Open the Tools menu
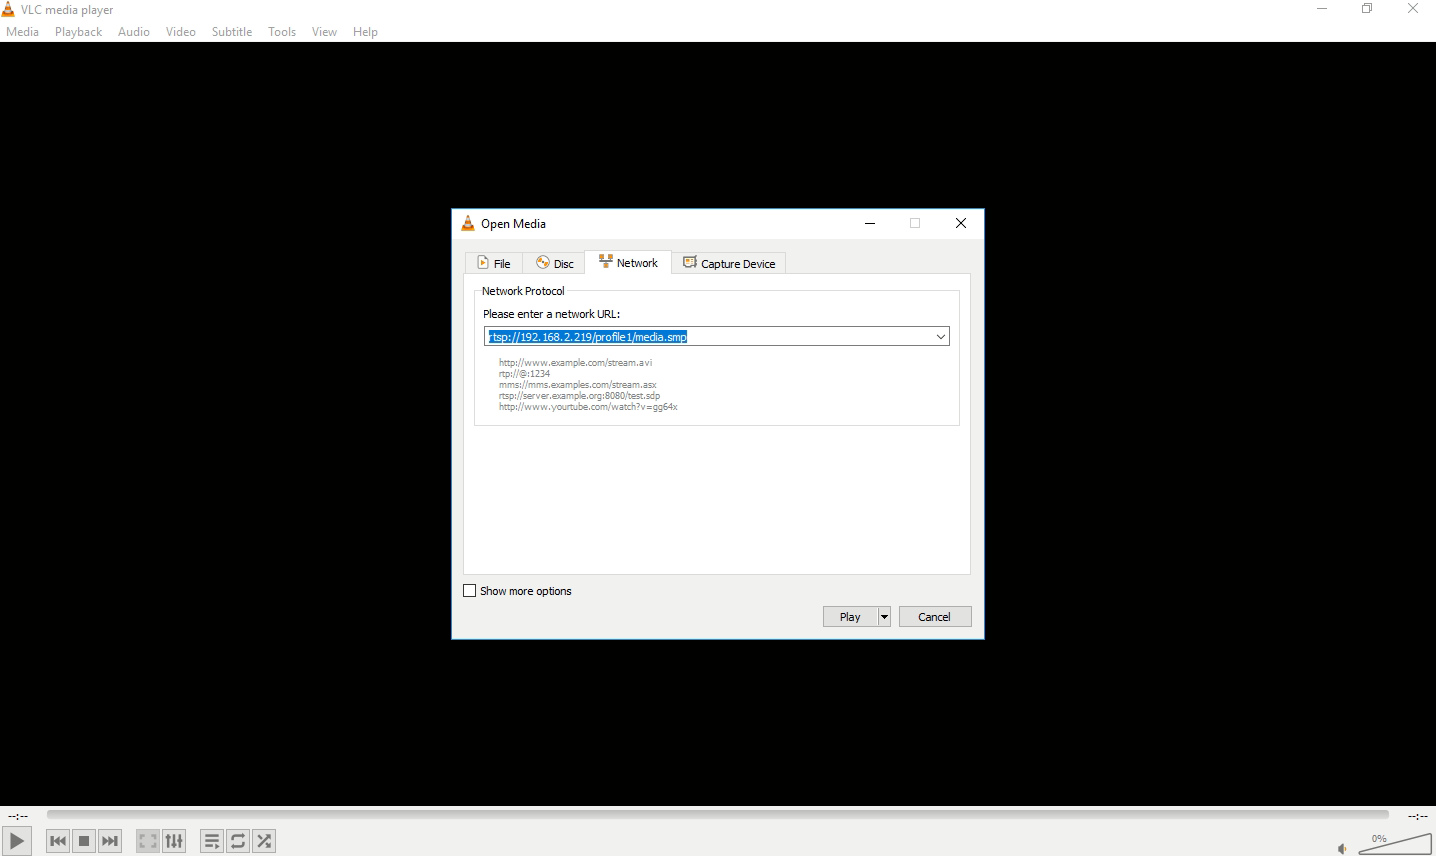1436x856 pixels. click(282, 32)
